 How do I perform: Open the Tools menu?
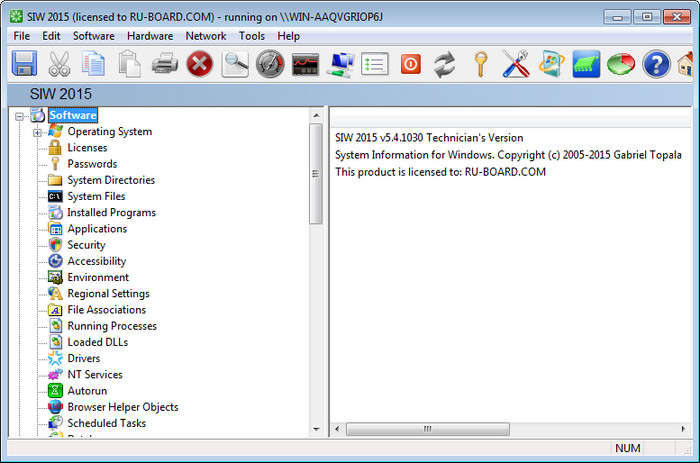[x=252, y=36]
